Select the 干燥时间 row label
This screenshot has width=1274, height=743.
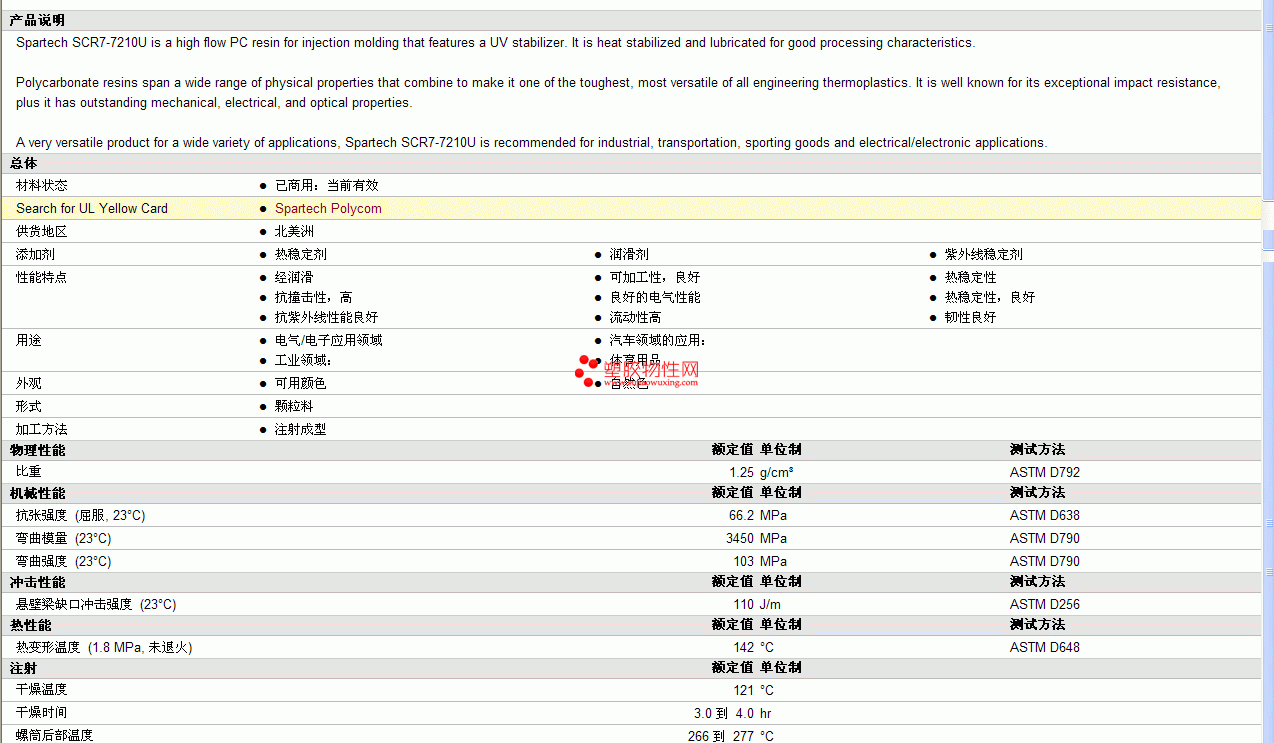click(42, 712)
